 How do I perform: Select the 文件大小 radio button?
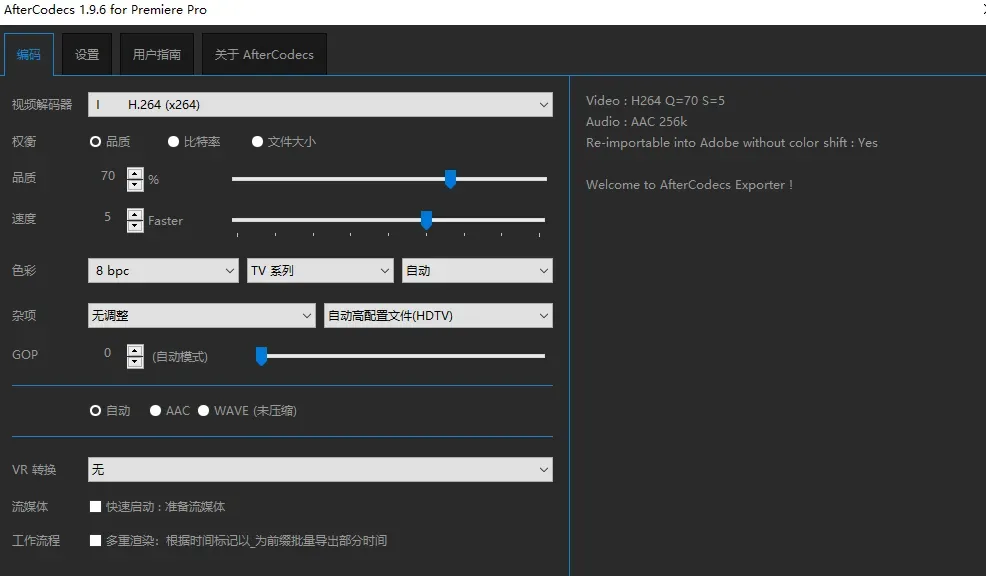(x=257, y=141)
